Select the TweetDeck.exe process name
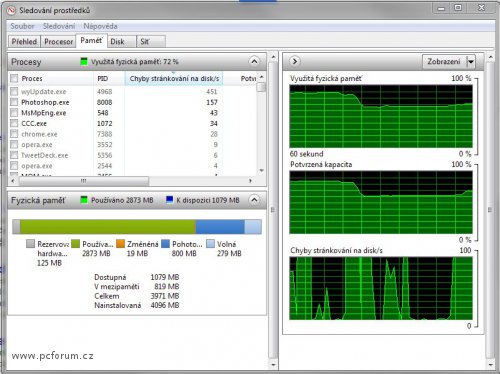This screenshot has width=500, height=374. tap(44, 155)
